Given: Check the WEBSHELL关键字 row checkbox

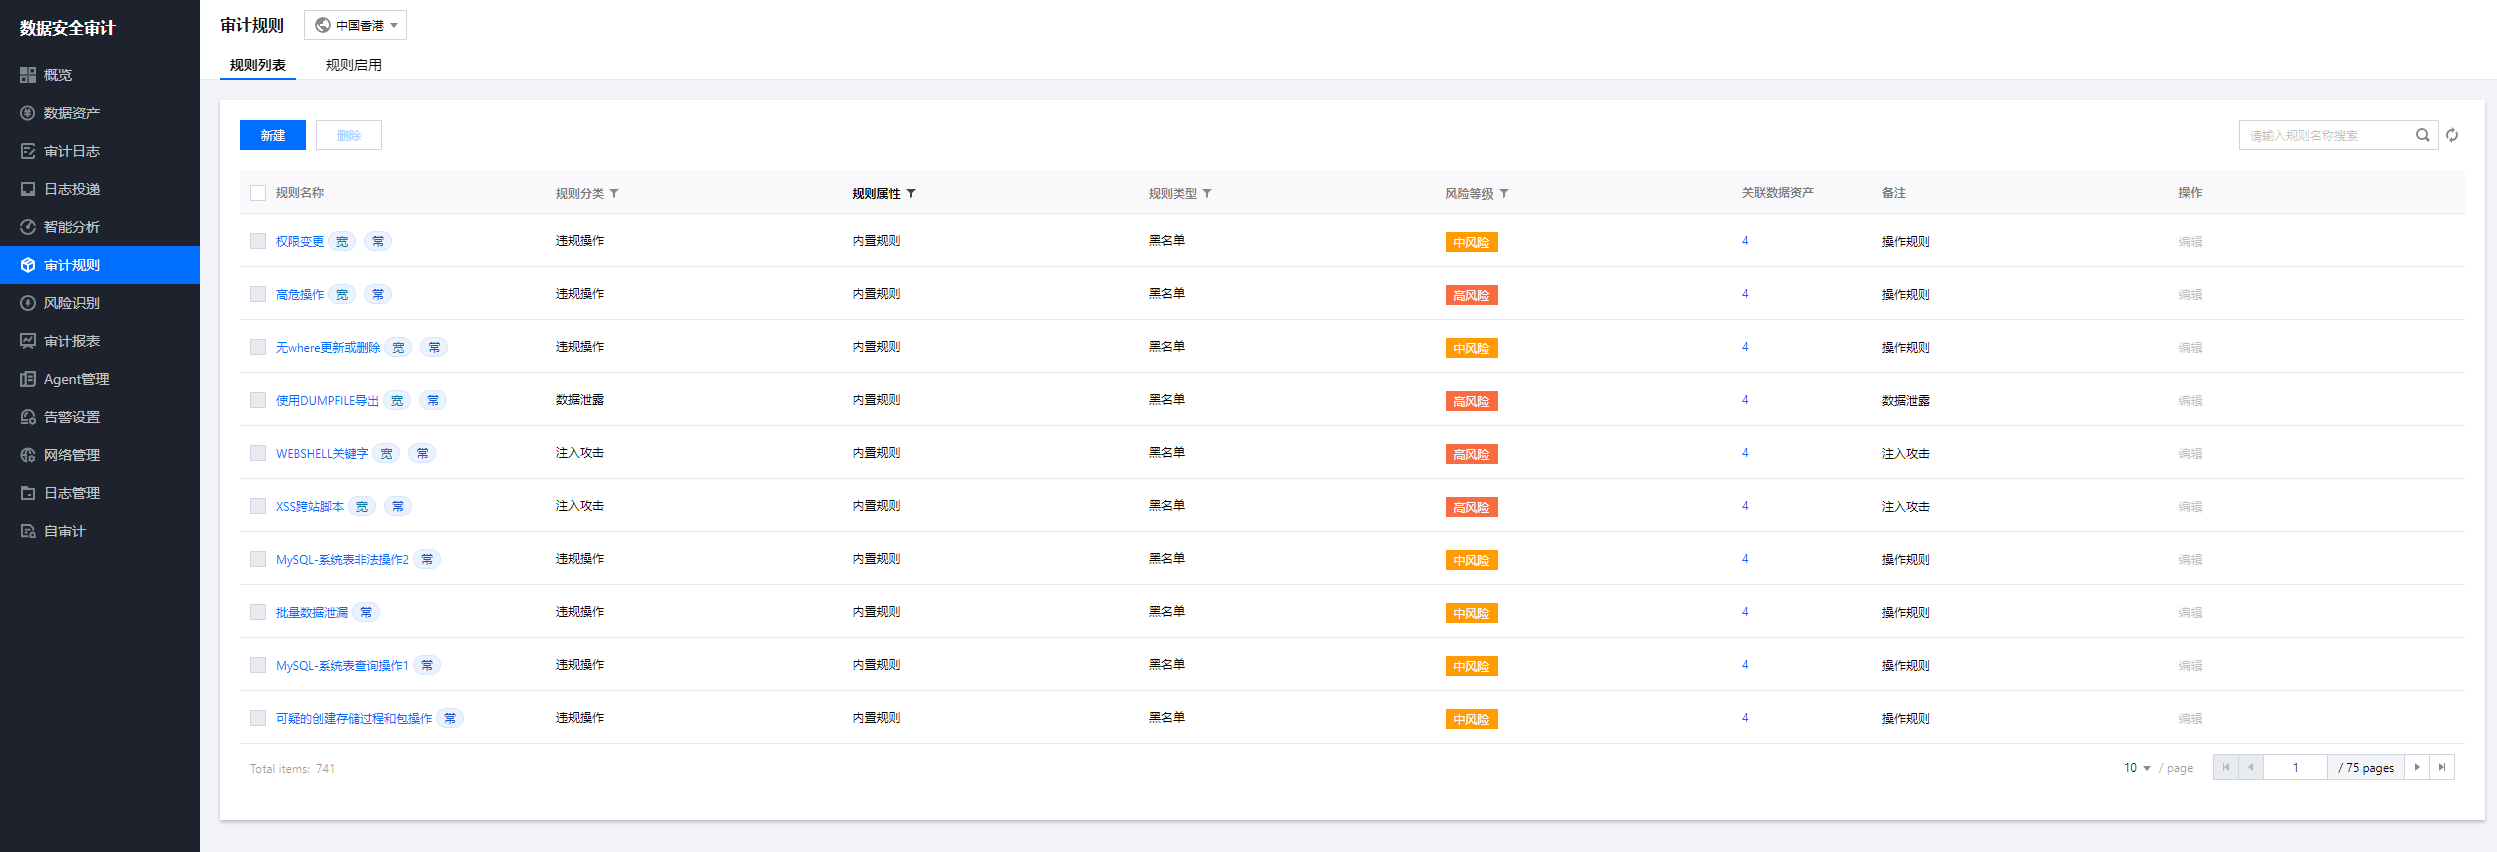Looking at the screenshot, I should pos(258,453).
